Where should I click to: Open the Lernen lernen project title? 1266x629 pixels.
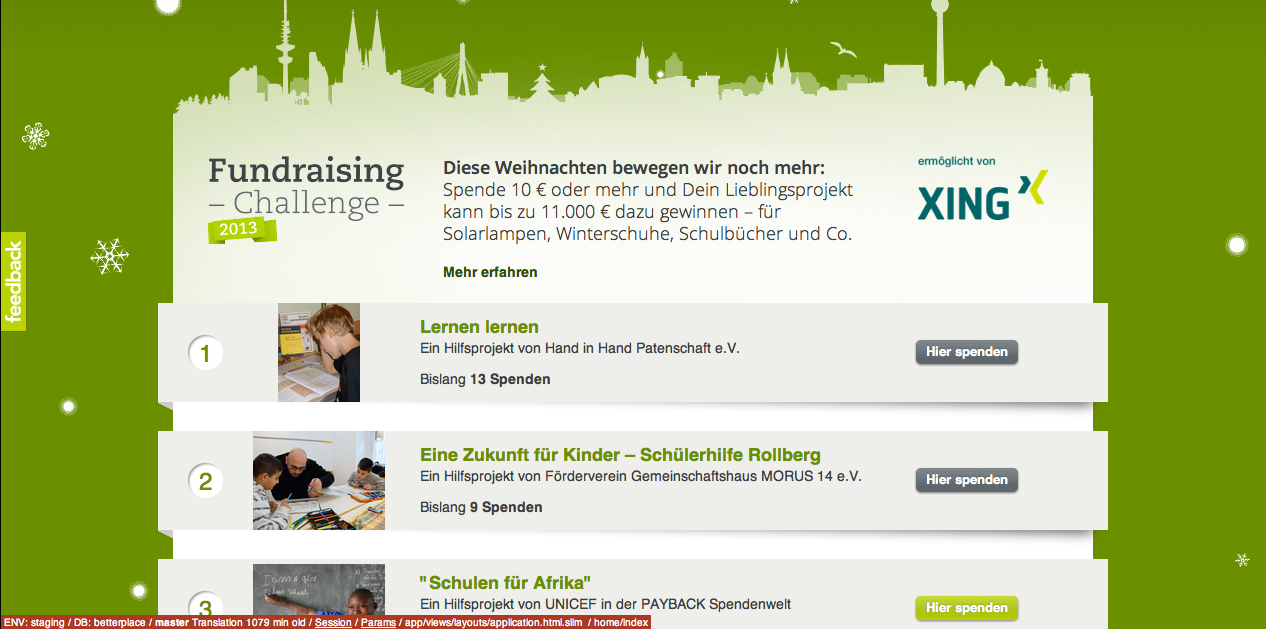[x=479, y=327]
